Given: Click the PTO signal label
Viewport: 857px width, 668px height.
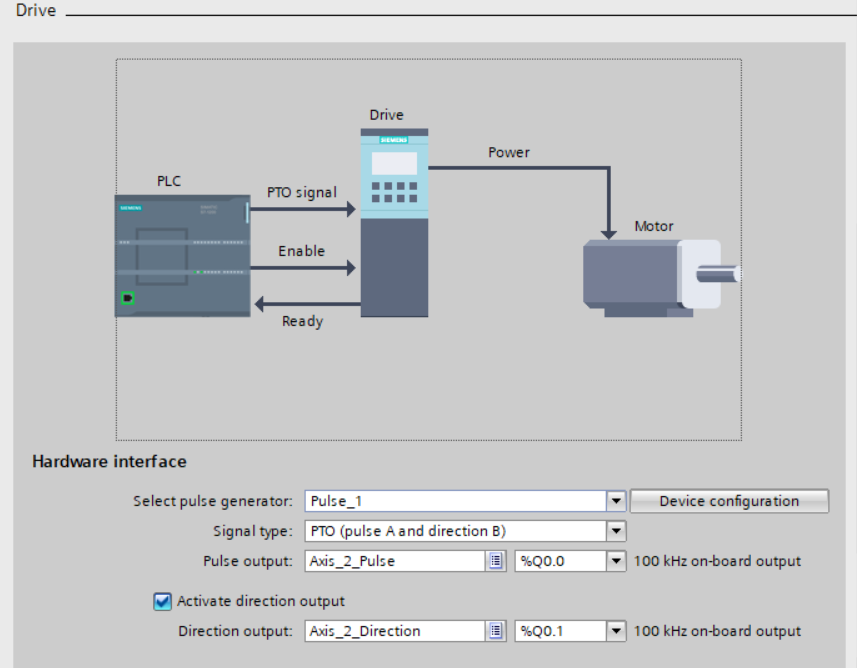Looking at the screenshot, I should 302,193.
